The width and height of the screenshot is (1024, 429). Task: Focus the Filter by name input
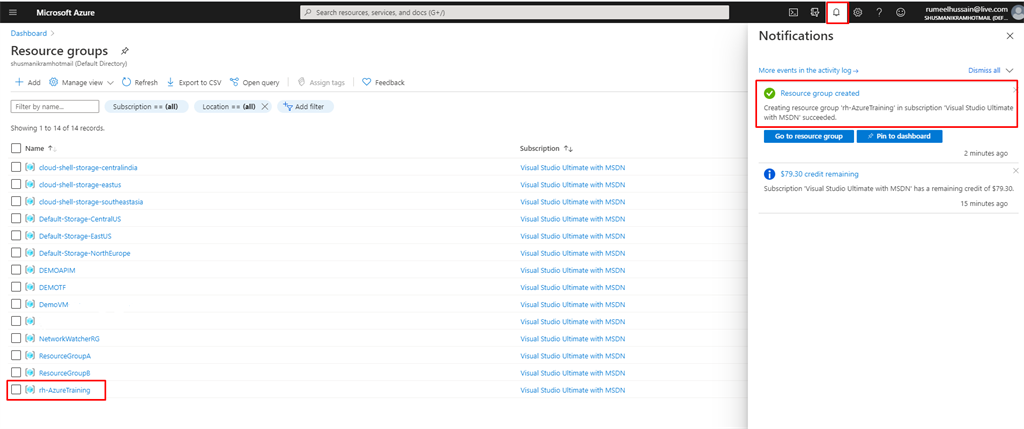[x=55, y=106]
